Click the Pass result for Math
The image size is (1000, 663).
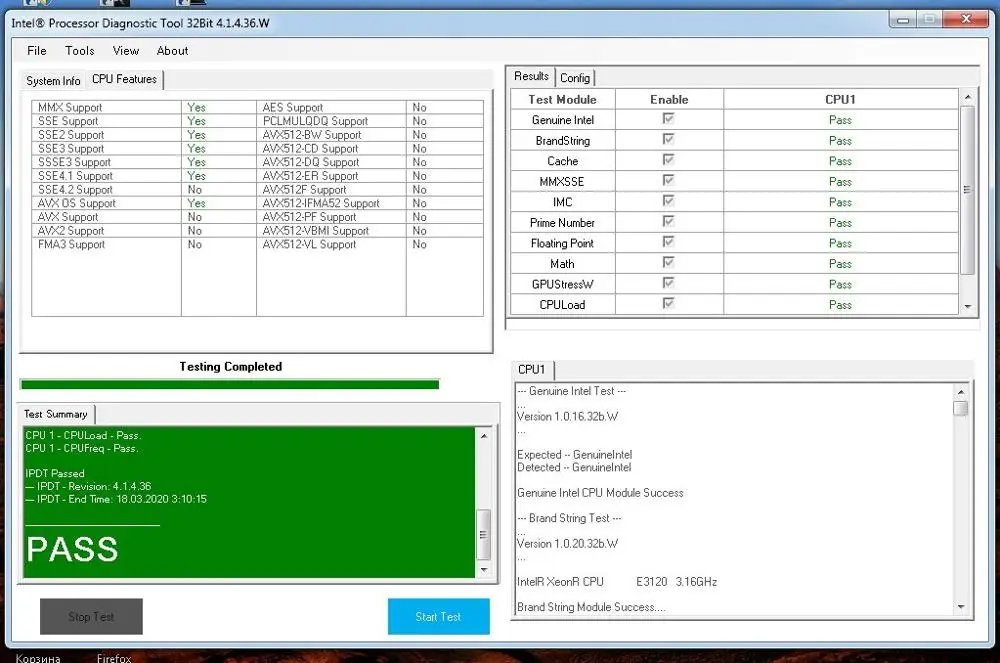840,264
